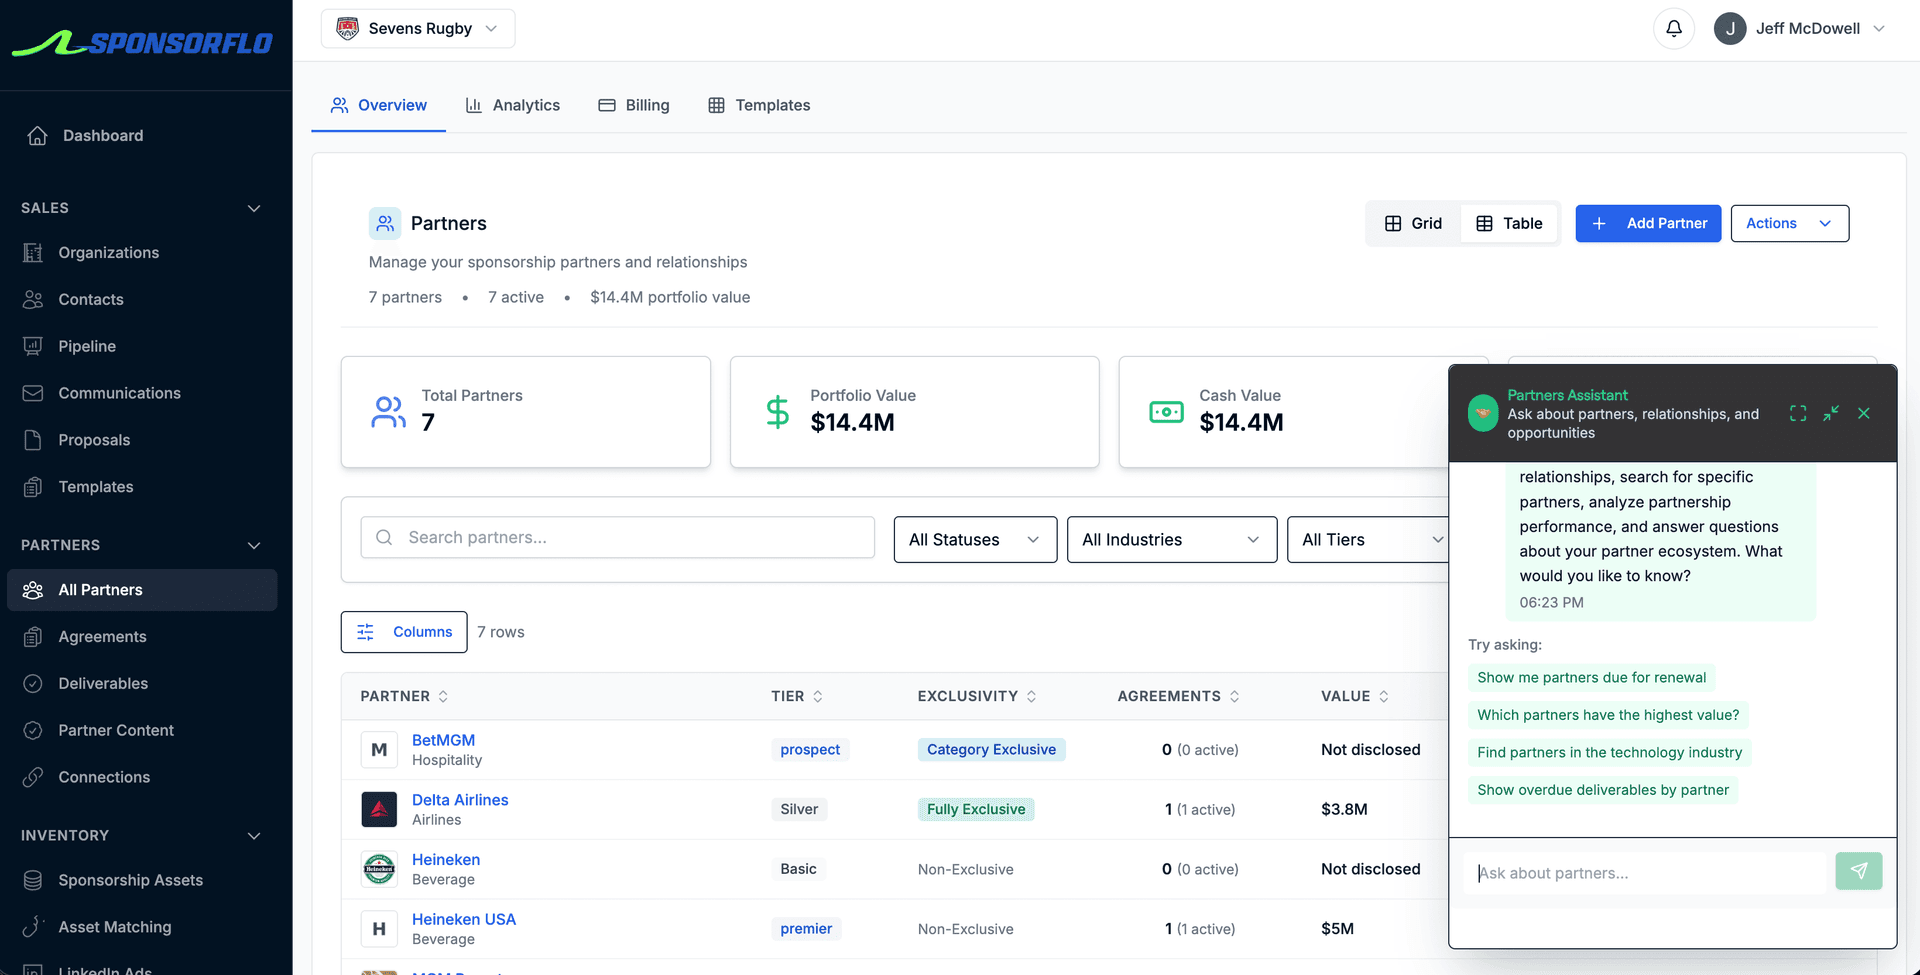Send chat message with the paper plane icon

[1859, 871]
